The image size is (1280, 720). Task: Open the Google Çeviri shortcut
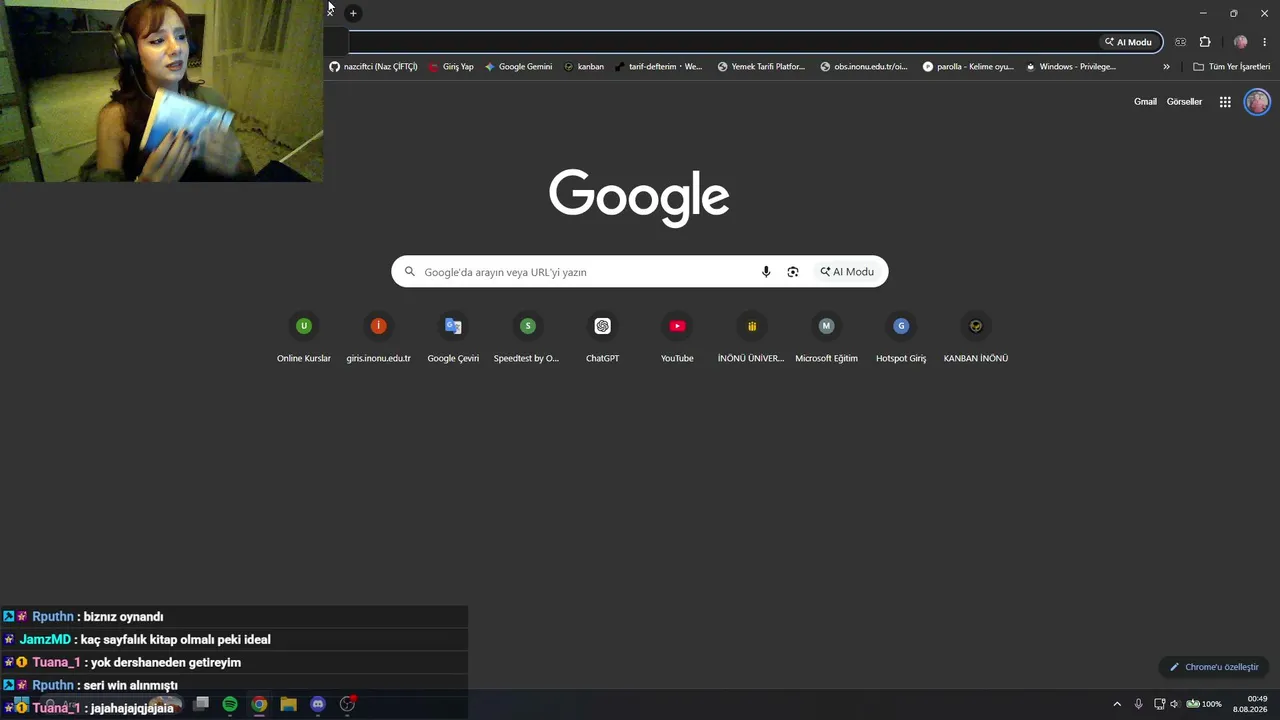453,337
